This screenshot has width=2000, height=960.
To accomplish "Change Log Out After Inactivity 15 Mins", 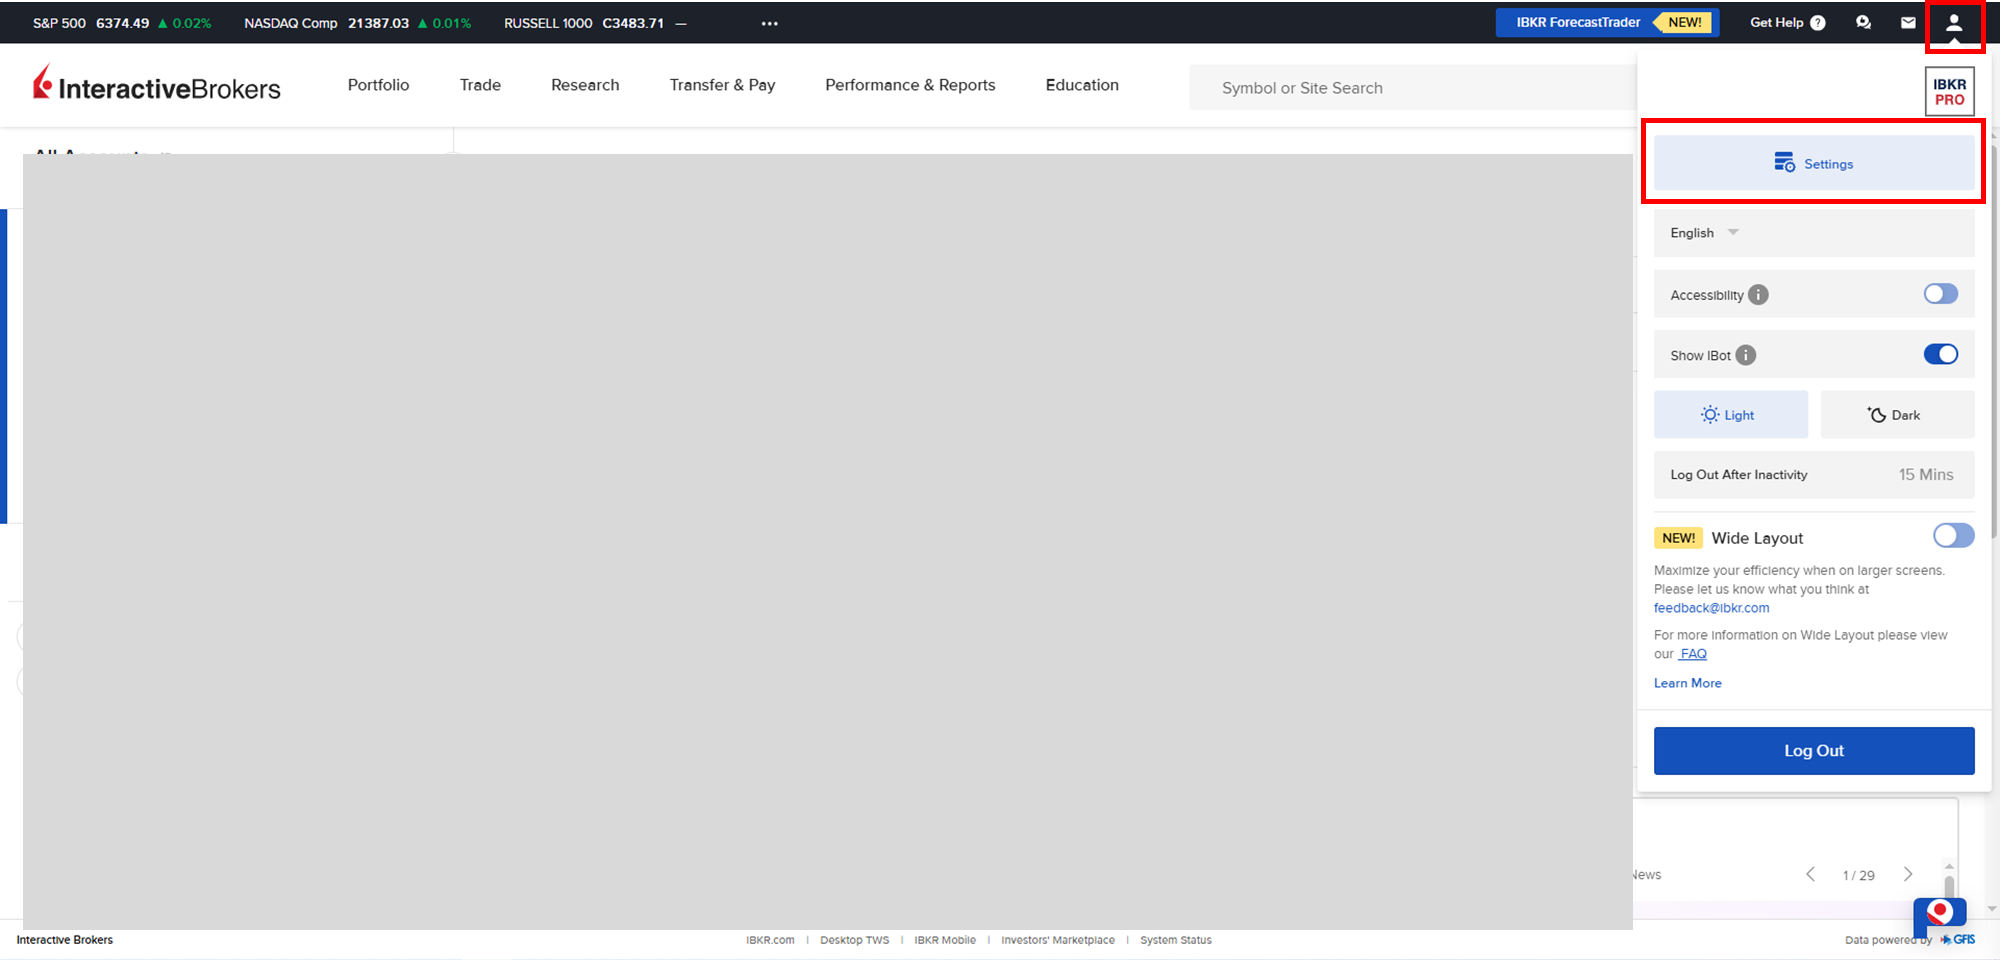I will 1925,475.
